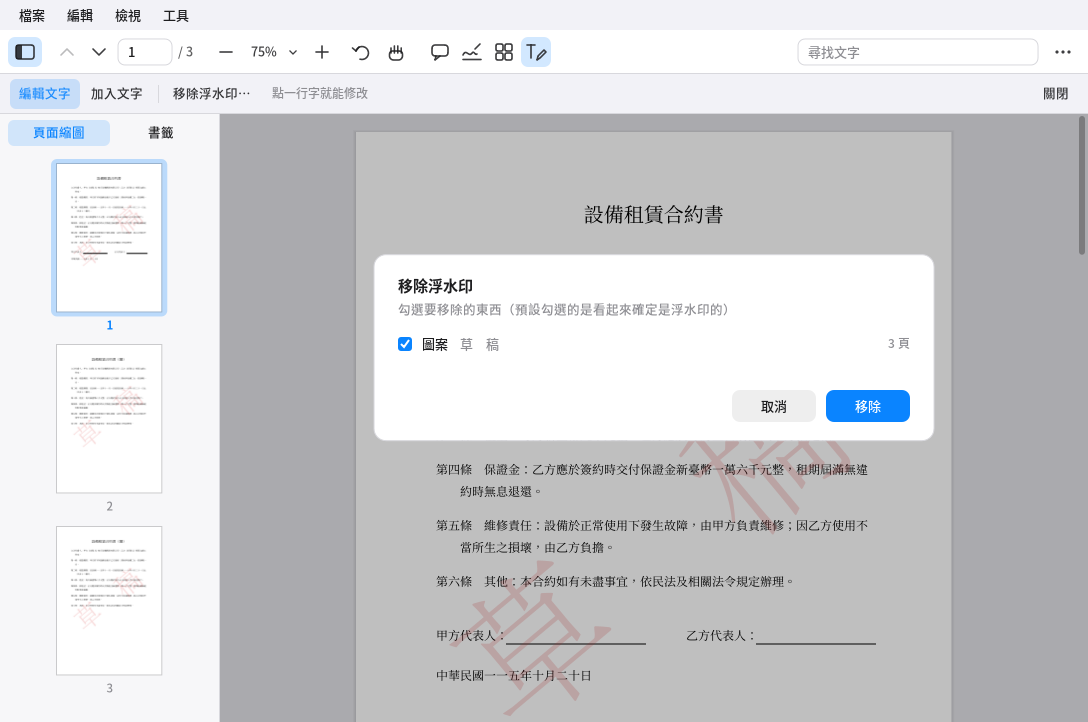1088x722 pixels.
Task: Select the hand pan tool
Action: coord(396,52)
